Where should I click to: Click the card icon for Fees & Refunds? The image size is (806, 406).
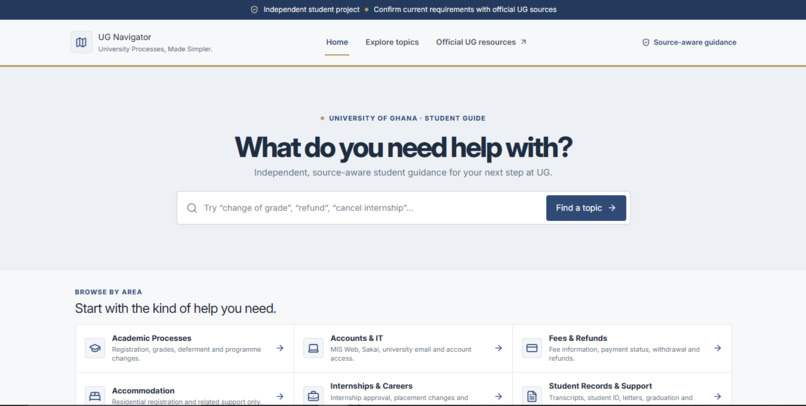(x=532, y=348)
